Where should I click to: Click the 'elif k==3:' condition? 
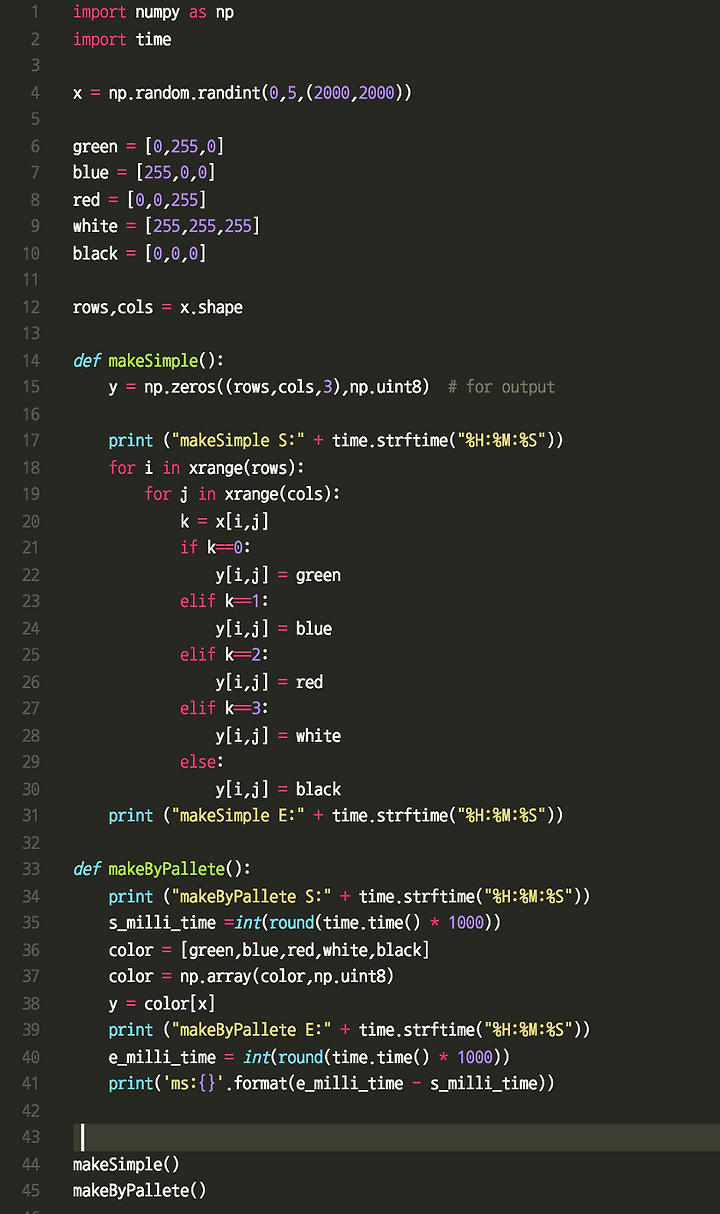(x=225, y=708)
